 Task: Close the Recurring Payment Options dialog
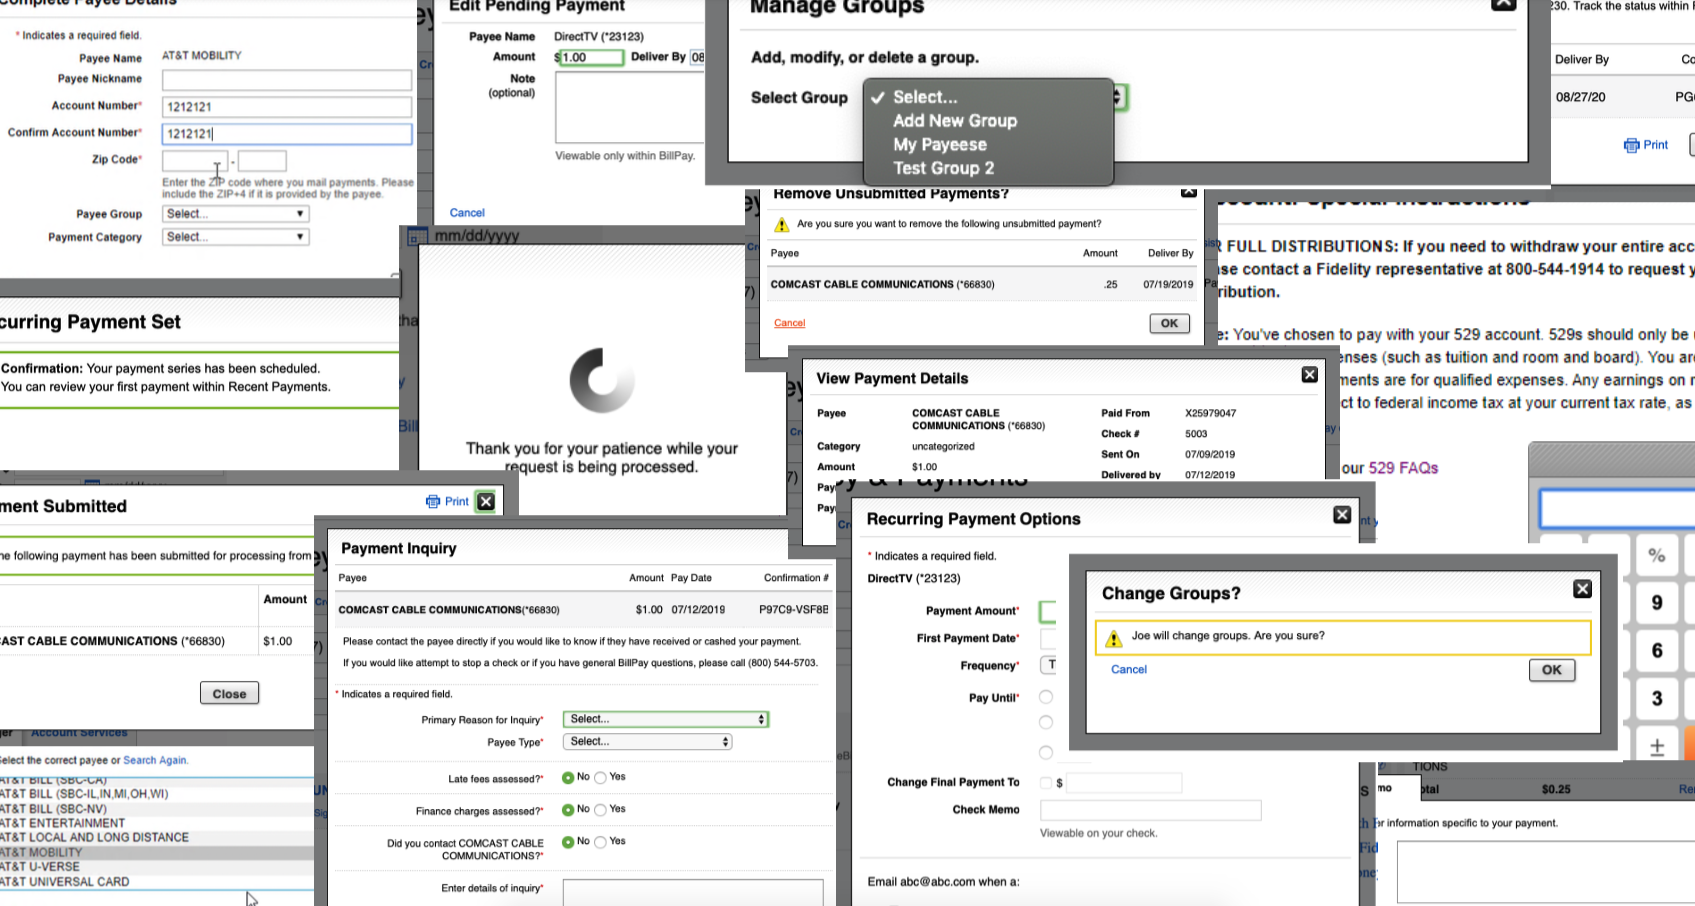coord(1342,515)
